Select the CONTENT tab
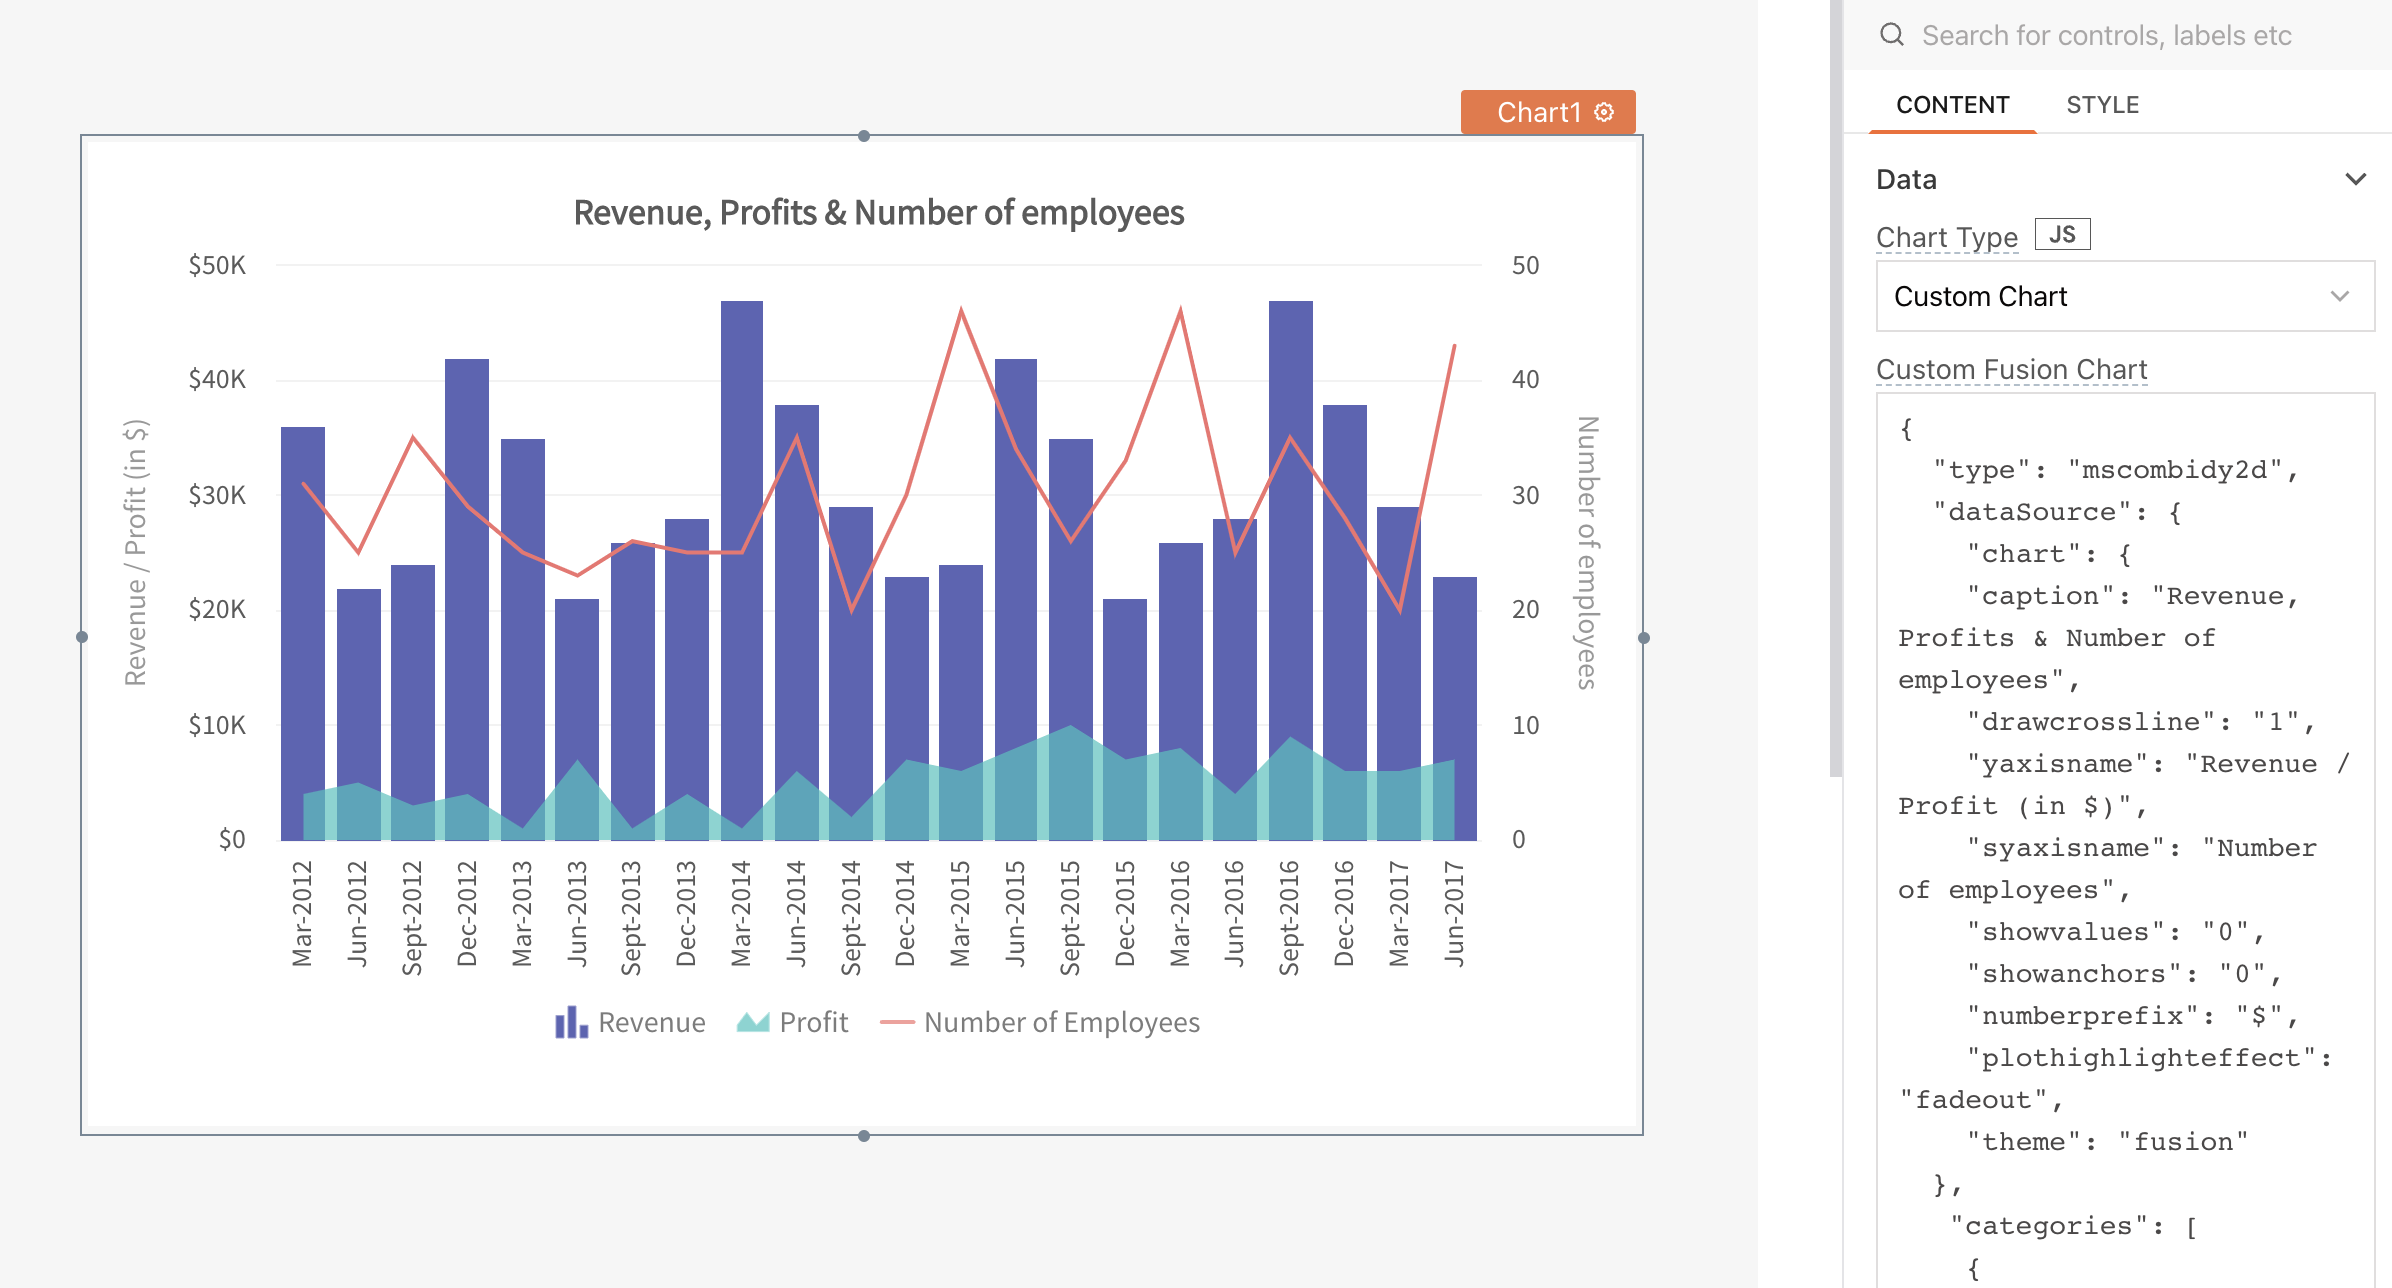 point(1952,105)
